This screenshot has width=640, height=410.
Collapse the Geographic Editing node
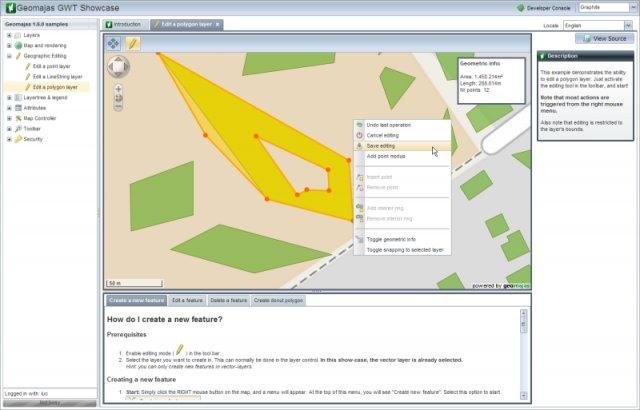click(9, 56)
